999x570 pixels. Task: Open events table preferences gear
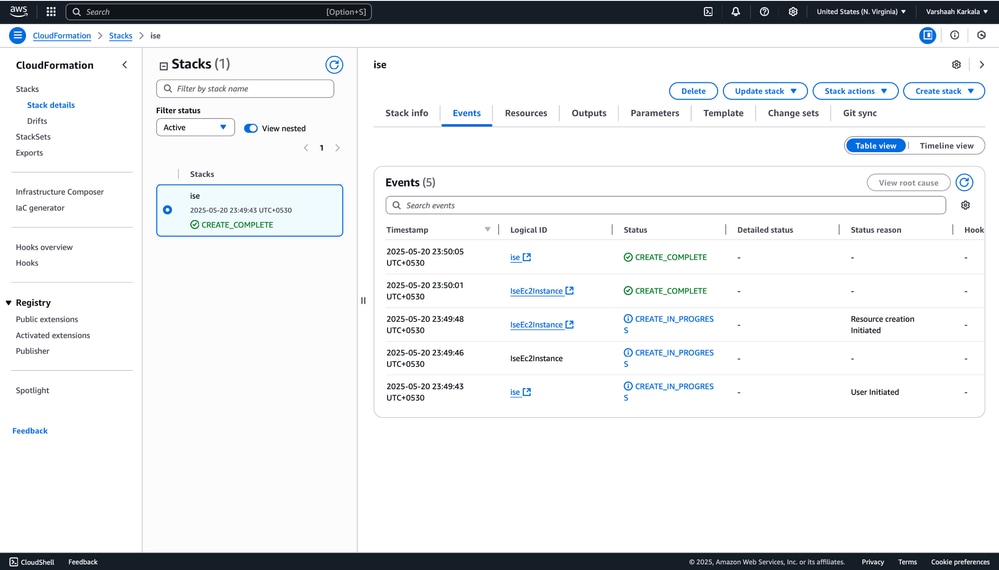coord(965,205)
